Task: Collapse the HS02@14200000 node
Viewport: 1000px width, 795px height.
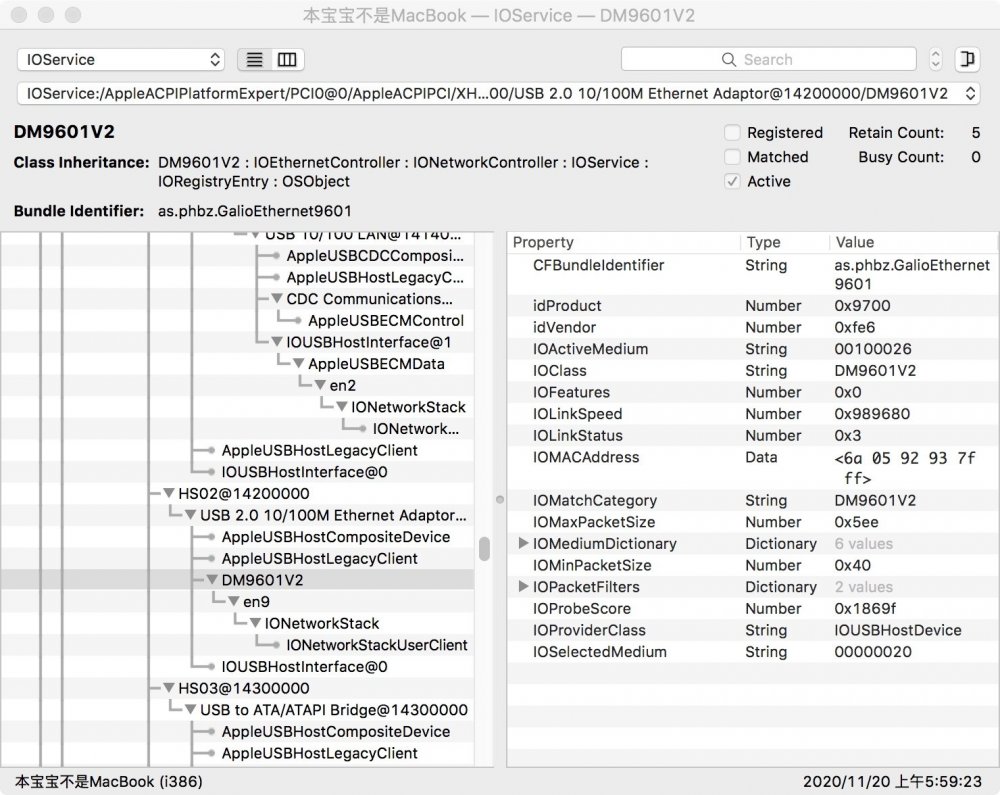Action: tap(168, 493)
